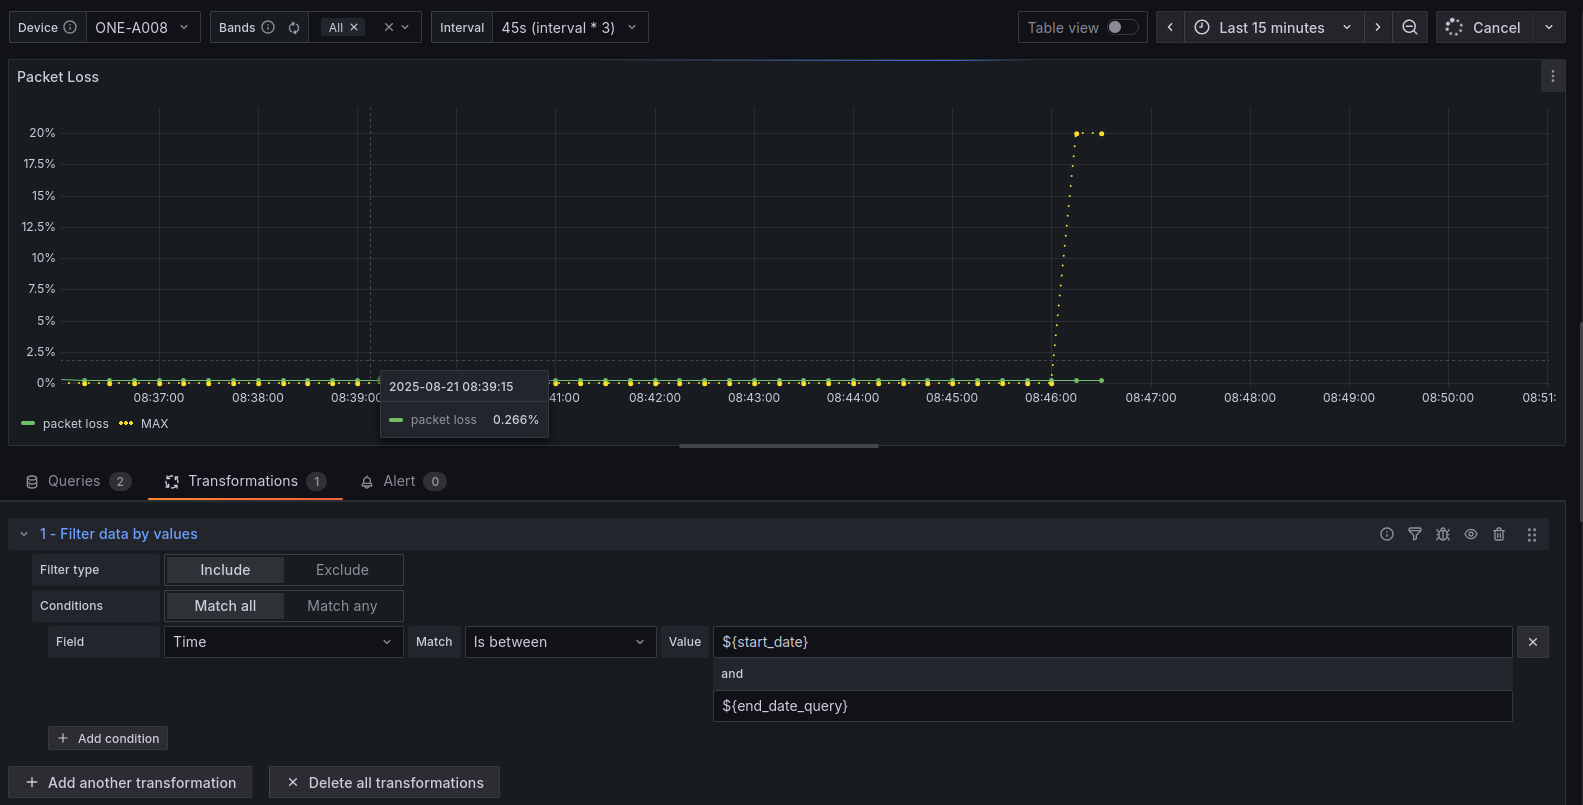
Task: Click Add another transformation button
Action: (130, 783)
